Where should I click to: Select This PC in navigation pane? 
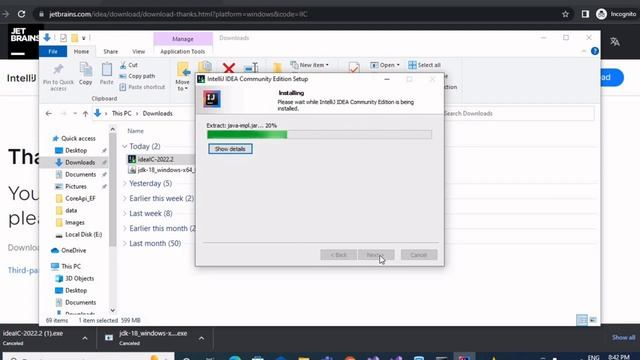(x=66, y=267)
